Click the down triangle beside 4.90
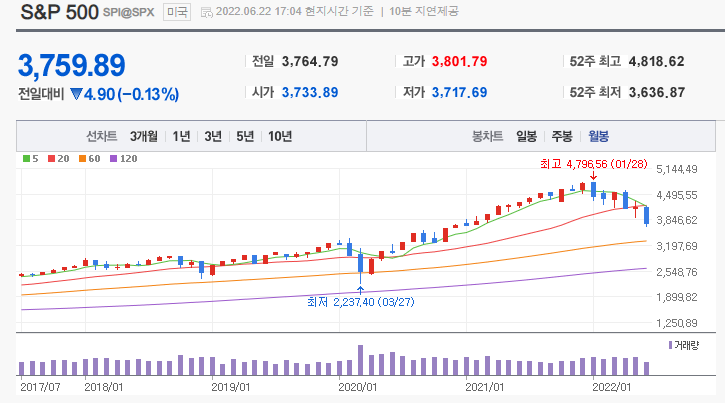Viewport: 725px width, 403px height. (x=76, y=94)
